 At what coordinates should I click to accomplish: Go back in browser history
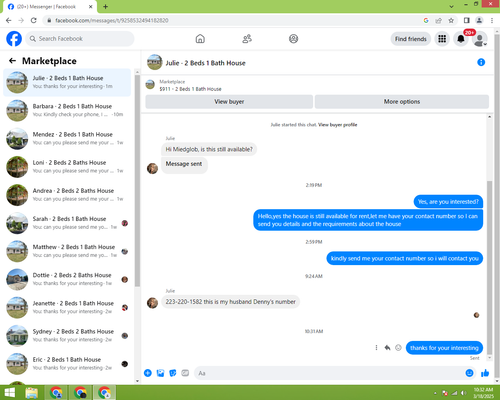pyautogui.click(x=9, y=20)
